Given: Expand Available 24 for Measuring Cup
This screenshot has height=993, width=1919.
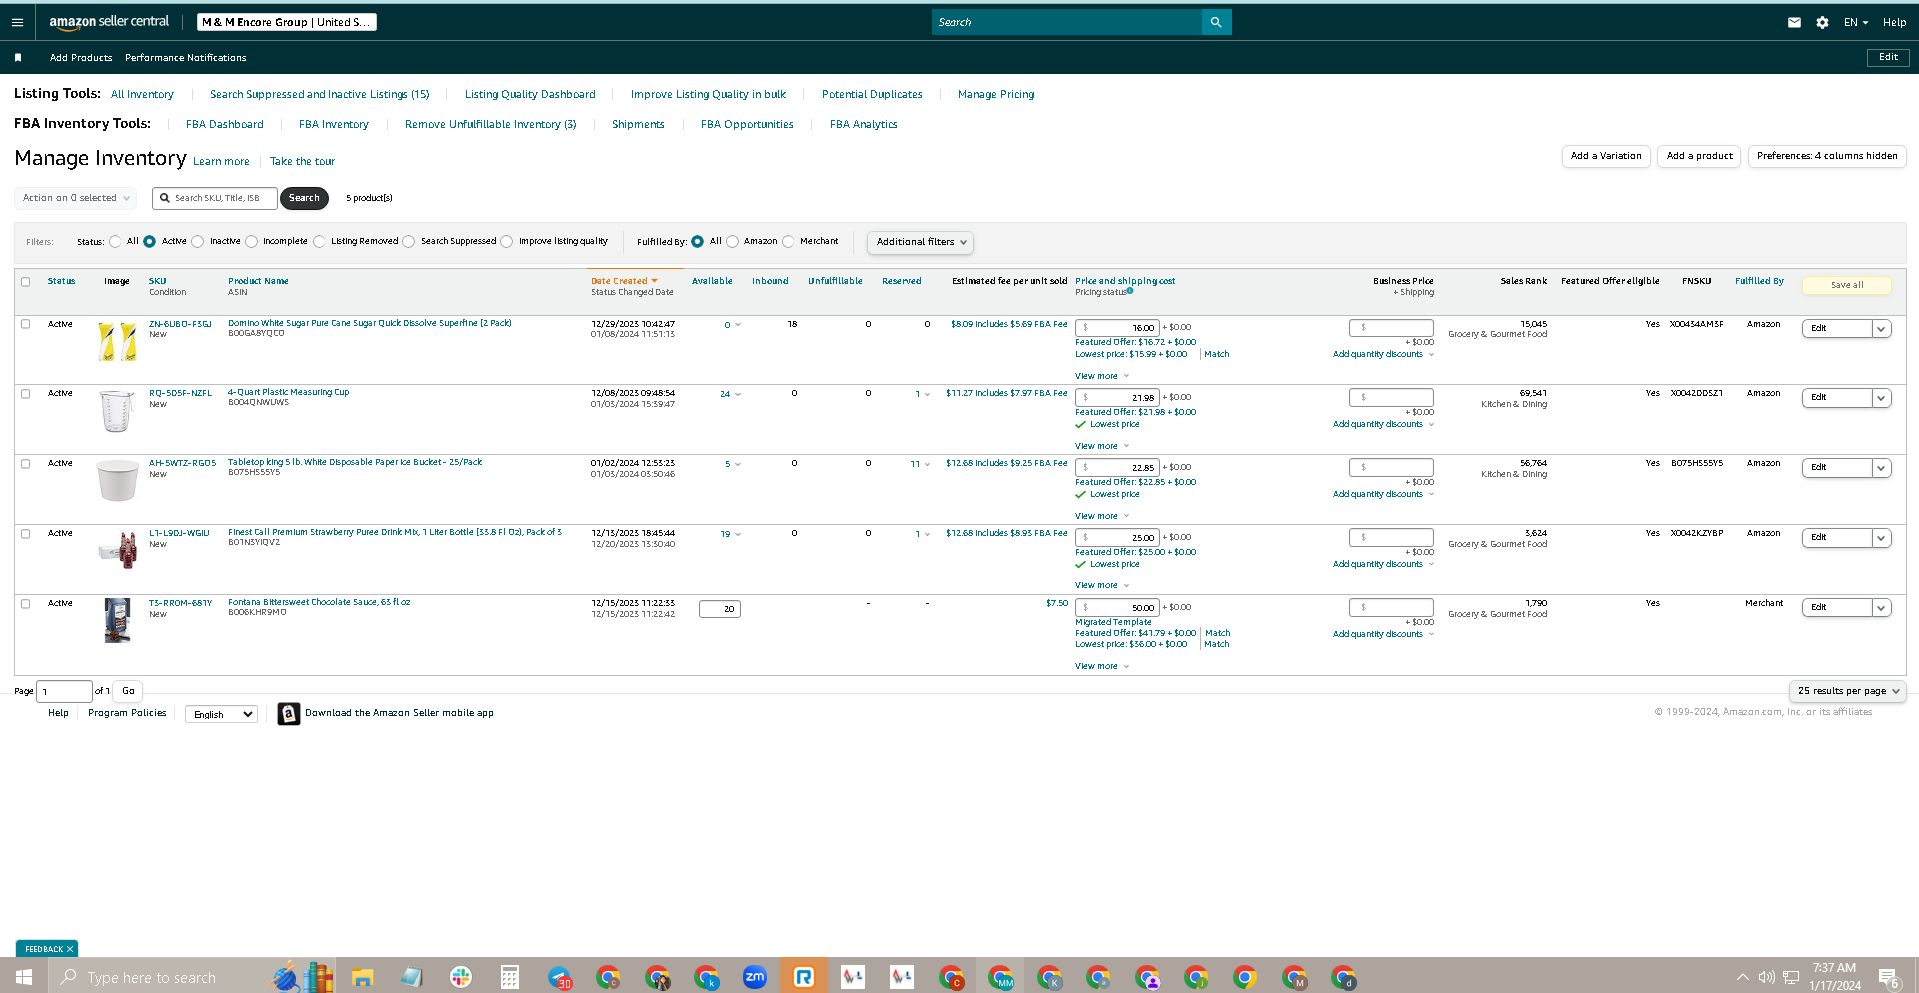Looking at the screenshot, I should [730, 394].
